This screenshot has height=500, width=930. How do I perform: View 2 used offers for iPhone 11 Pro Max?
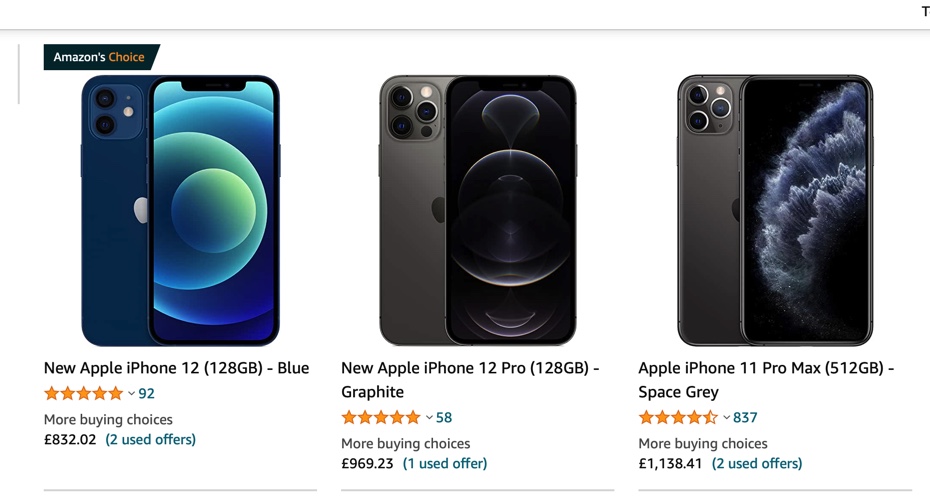757,464
